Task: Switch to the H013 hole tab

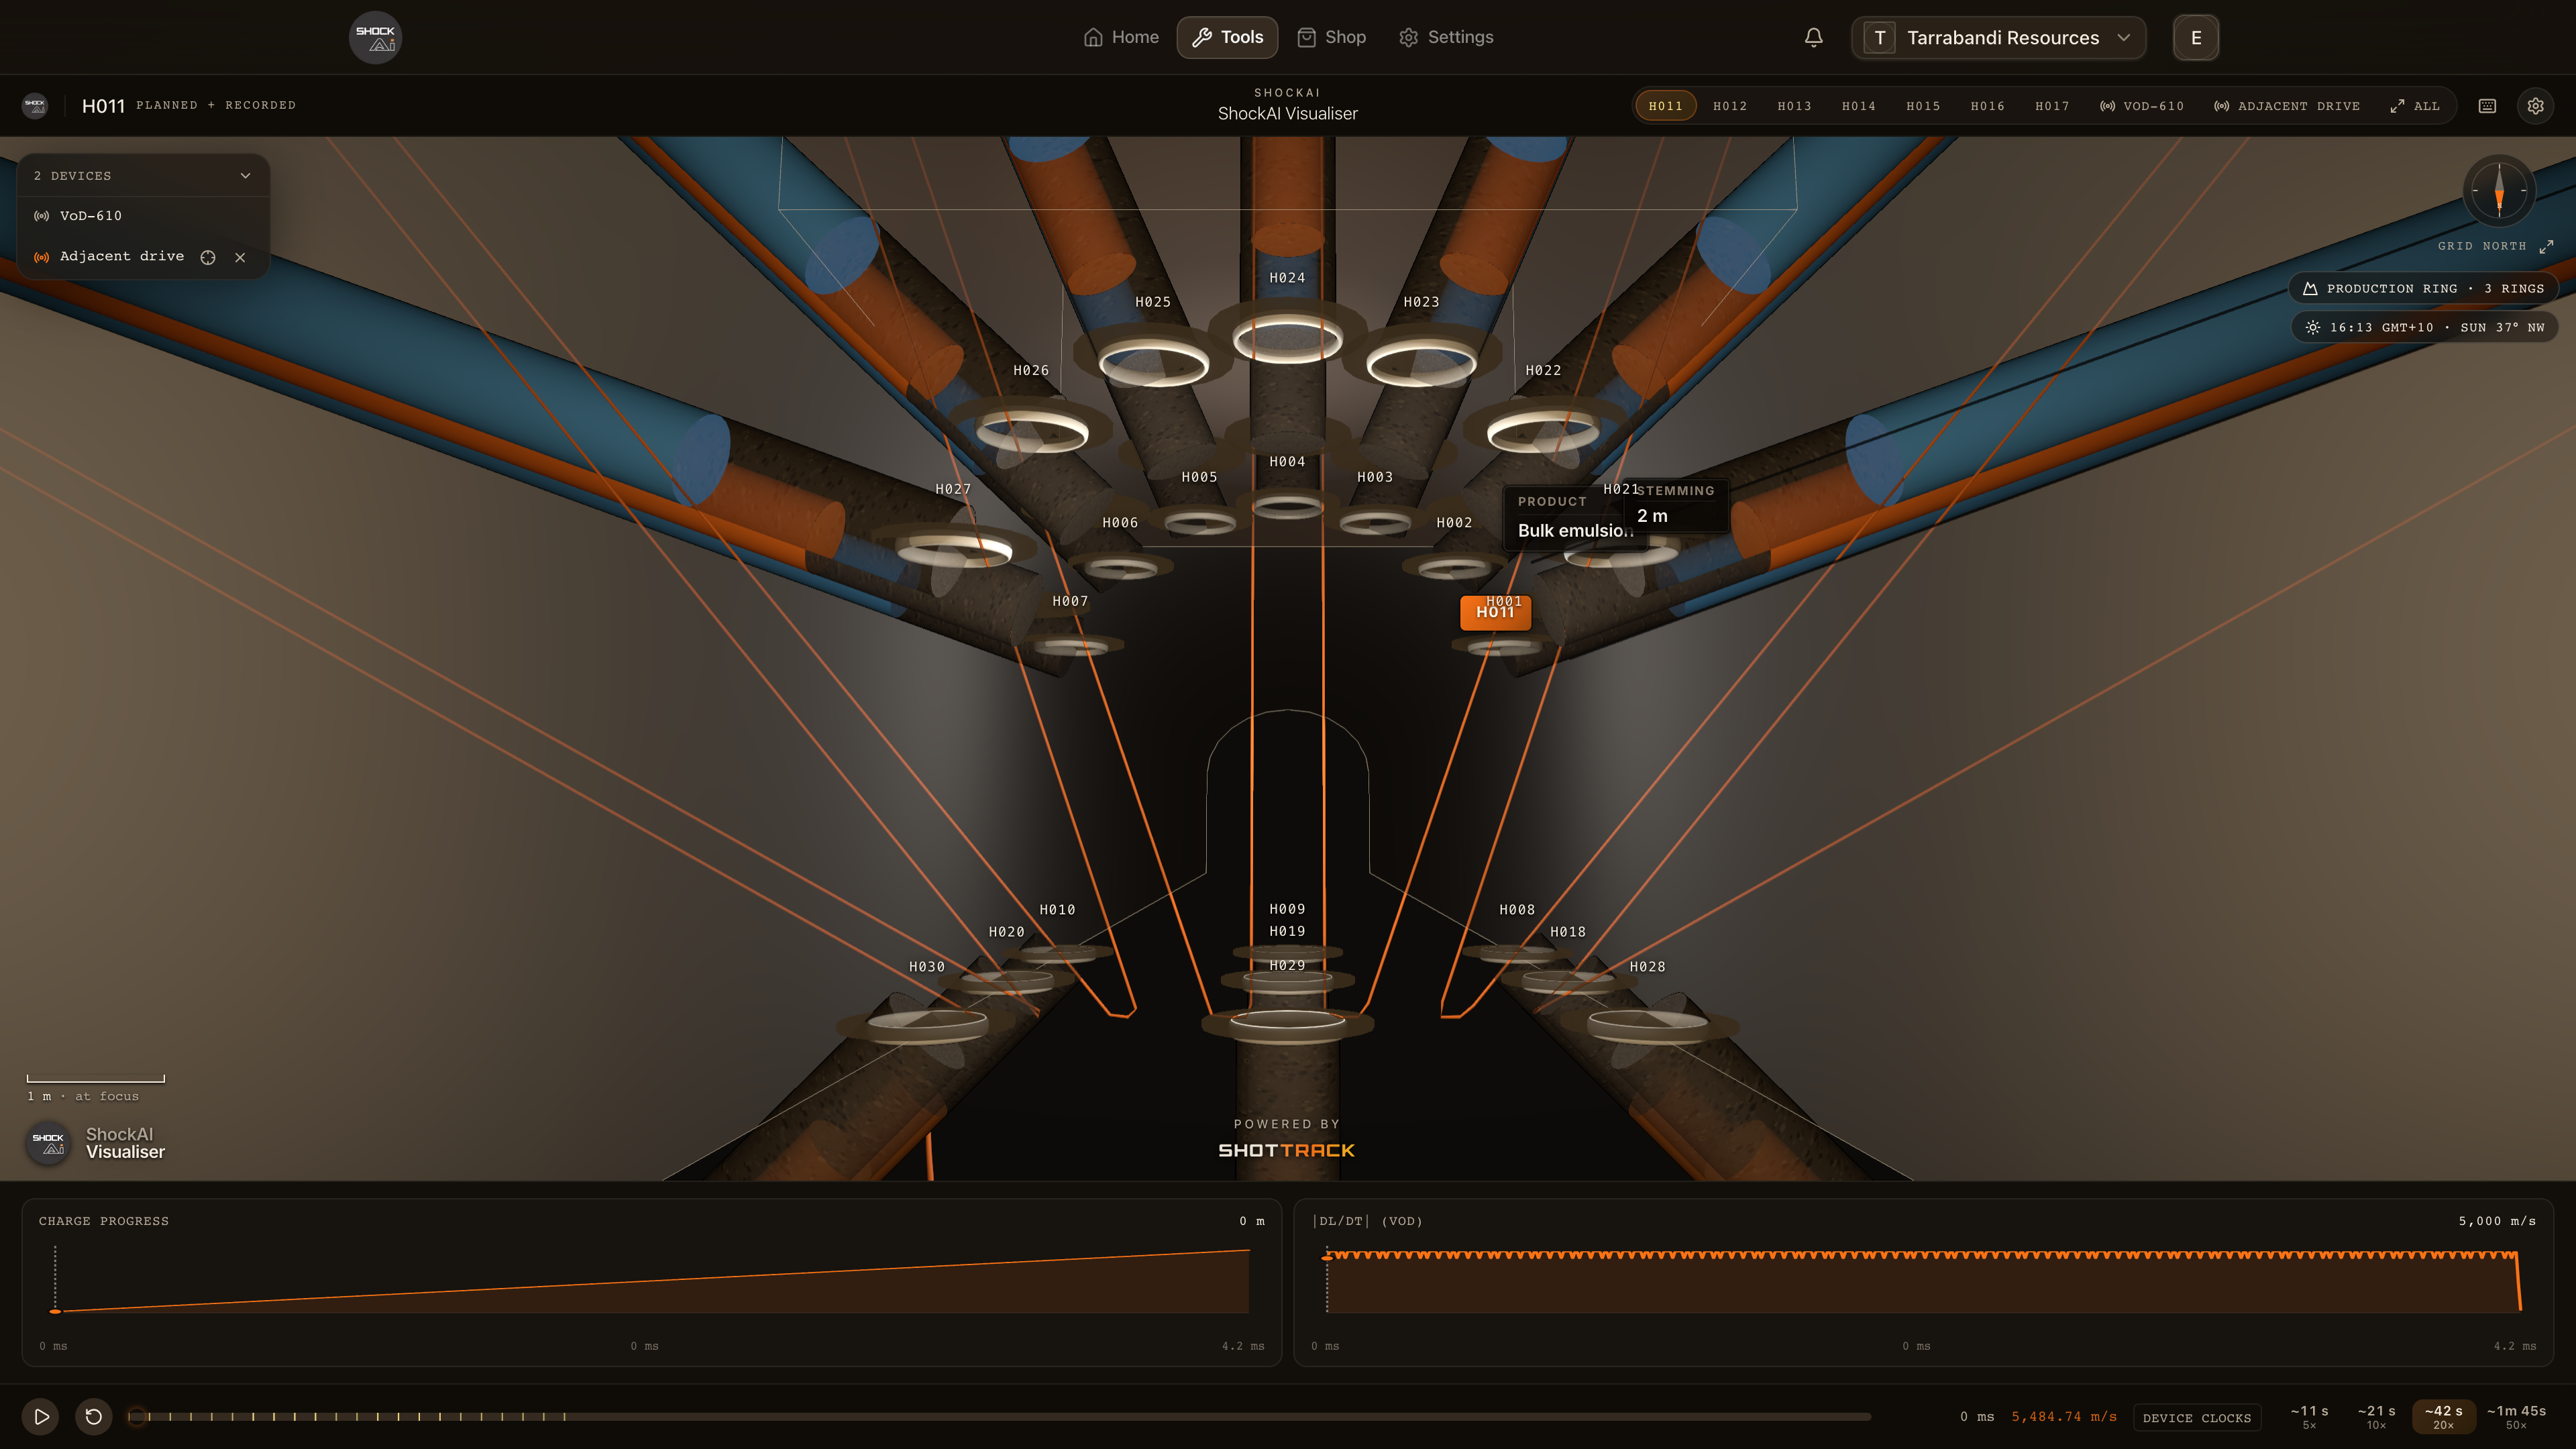Action: (1794, 106)
